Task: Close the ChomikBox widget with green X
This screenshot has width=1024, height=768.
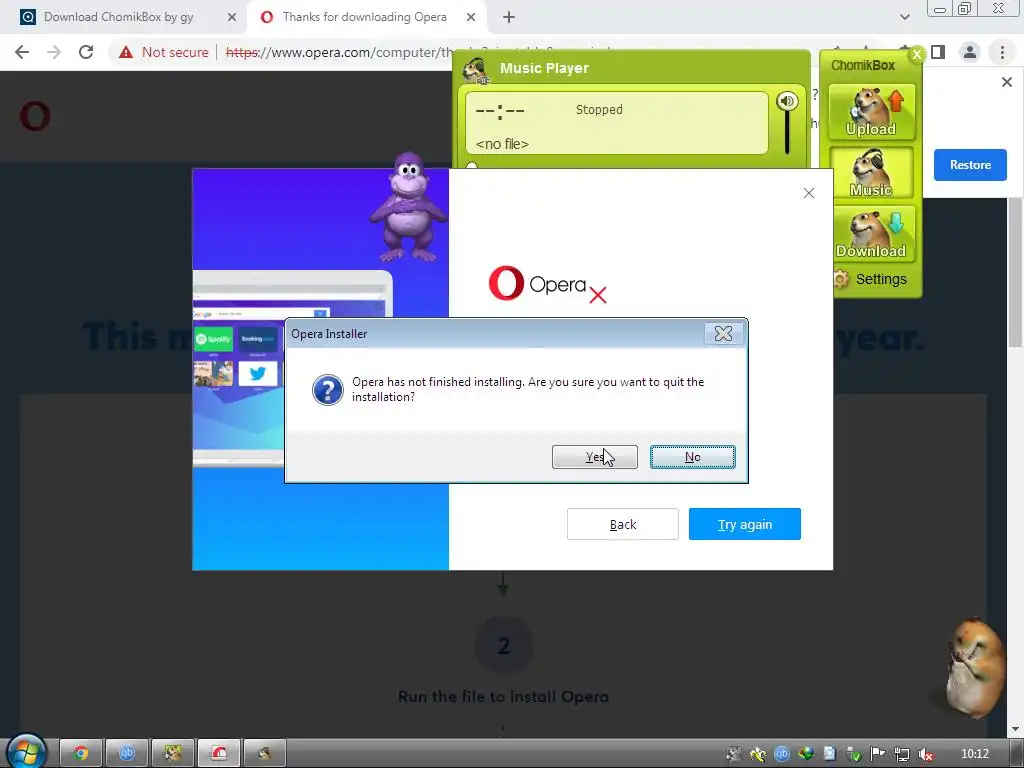Action: tap(917, 54)
